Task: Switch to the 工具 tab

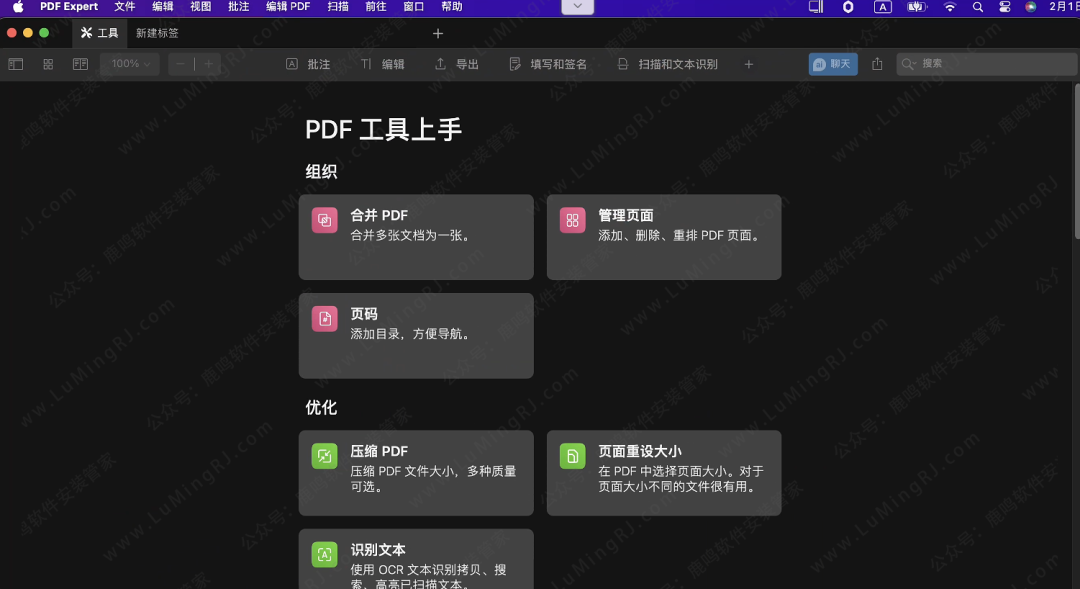Action: click(x=100, y=32)
